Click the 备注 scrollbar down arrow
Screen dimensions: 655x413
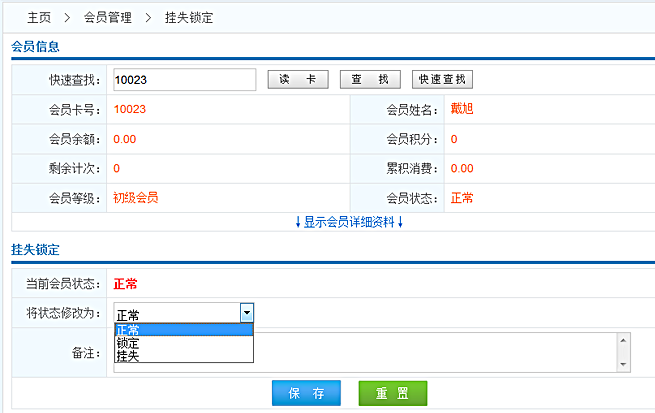624,364
